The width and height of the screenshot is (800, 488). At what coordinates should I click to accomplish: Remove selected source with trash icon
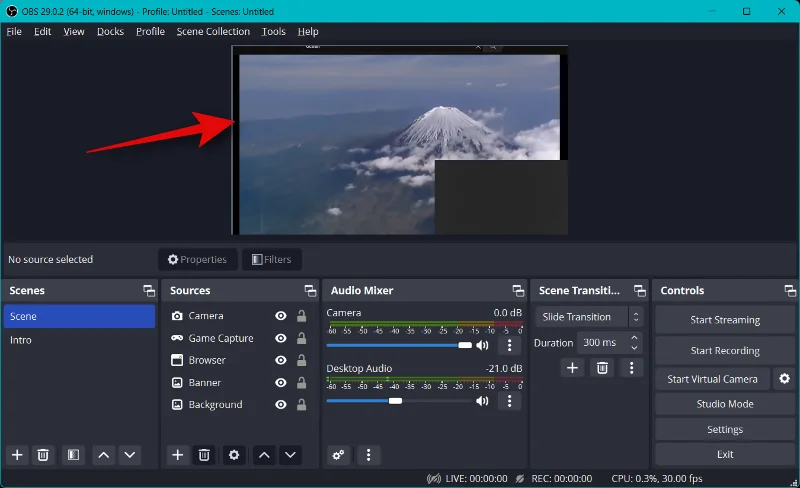(x=204, y=455)
